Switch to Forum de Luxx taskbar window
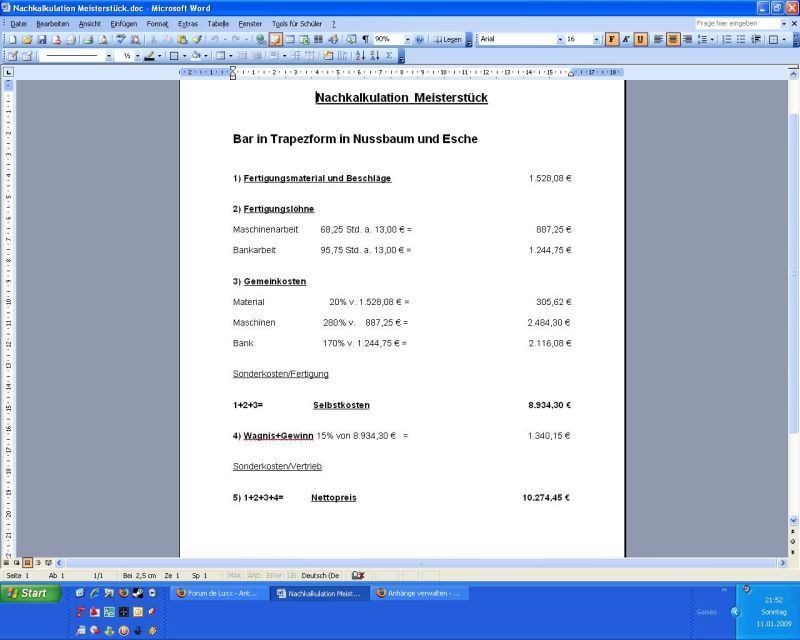This screenshot has height=640, width=800. pyautogui.click(x=220, y=593)
